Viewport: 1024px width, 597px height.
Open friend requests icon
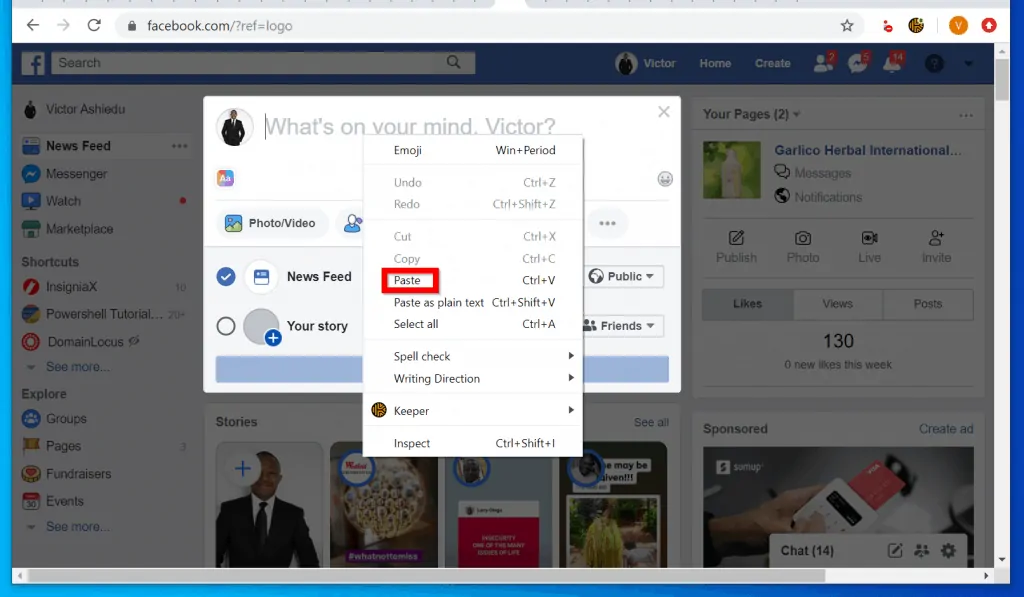pyautogui.click(x=824, y=63)
